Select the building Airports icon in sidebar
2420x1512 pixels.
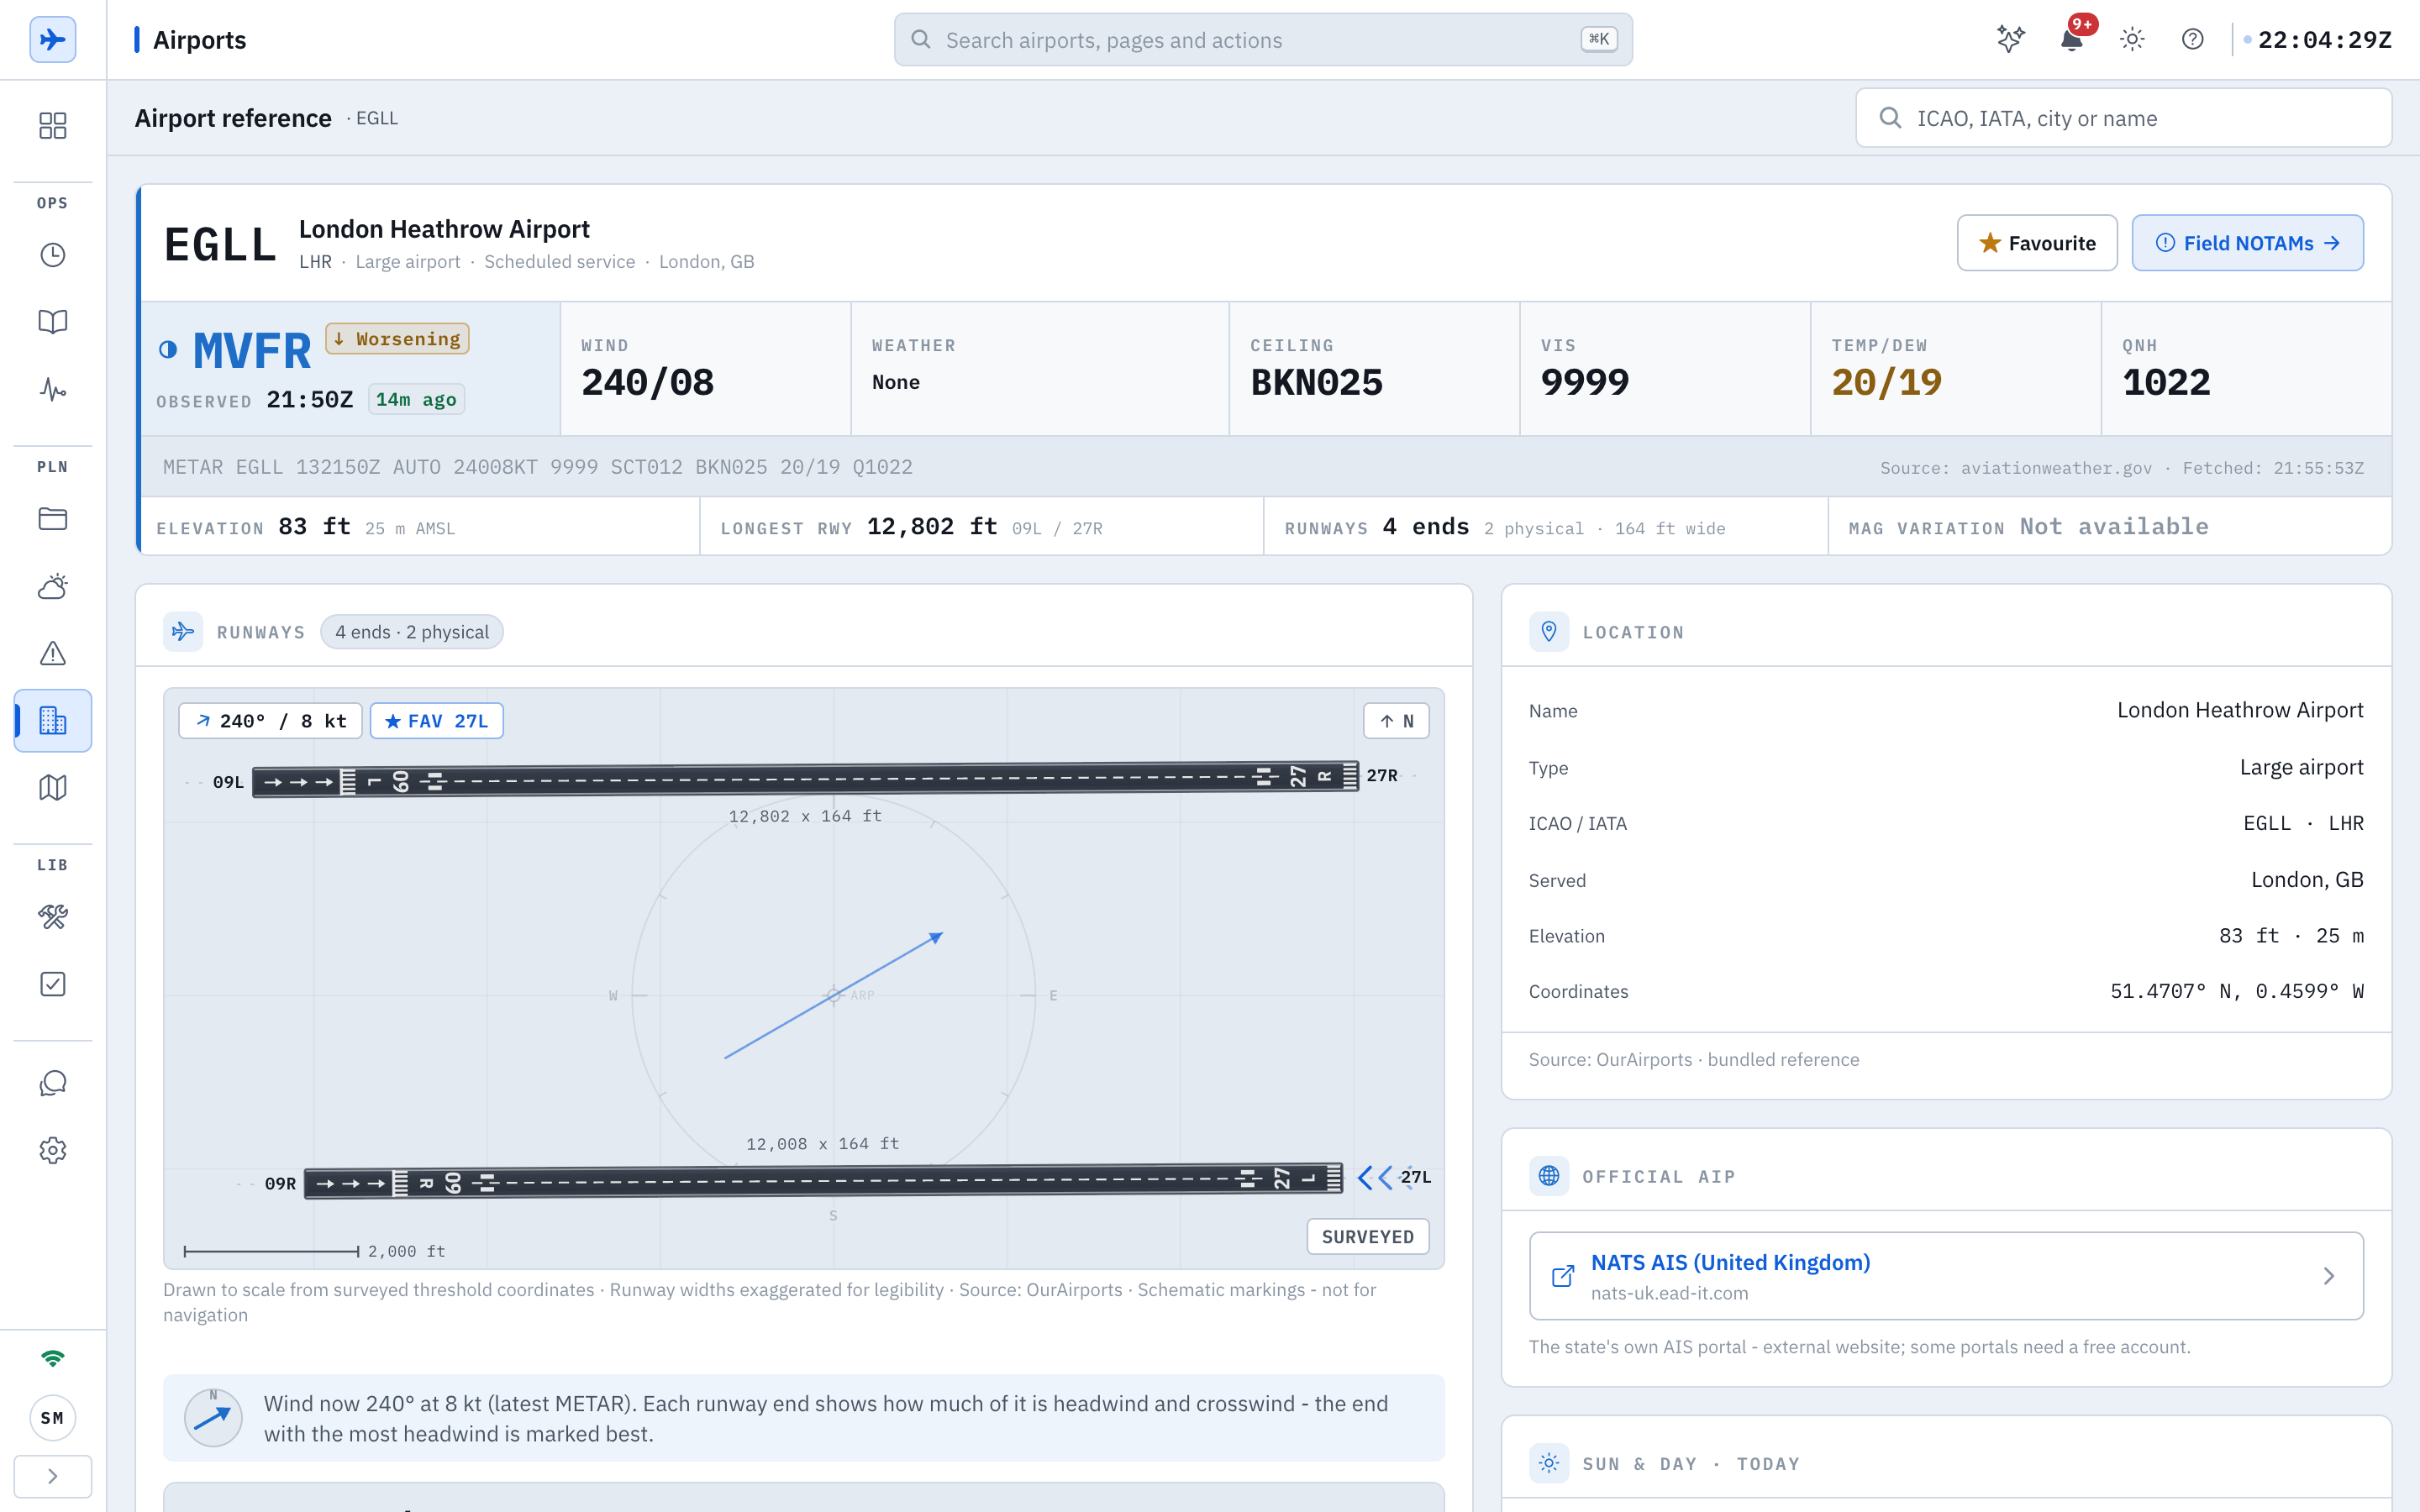click(52, 720)
